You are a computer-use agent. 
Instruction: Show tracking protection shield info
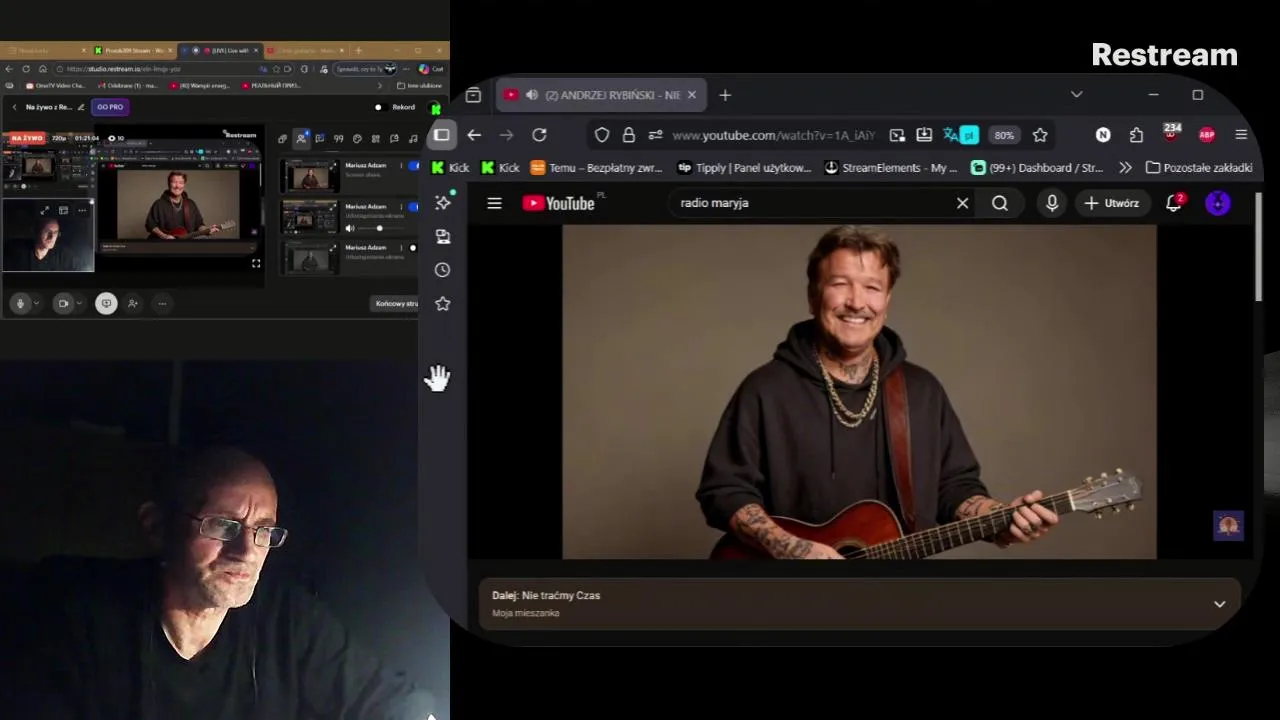point(601,135)
